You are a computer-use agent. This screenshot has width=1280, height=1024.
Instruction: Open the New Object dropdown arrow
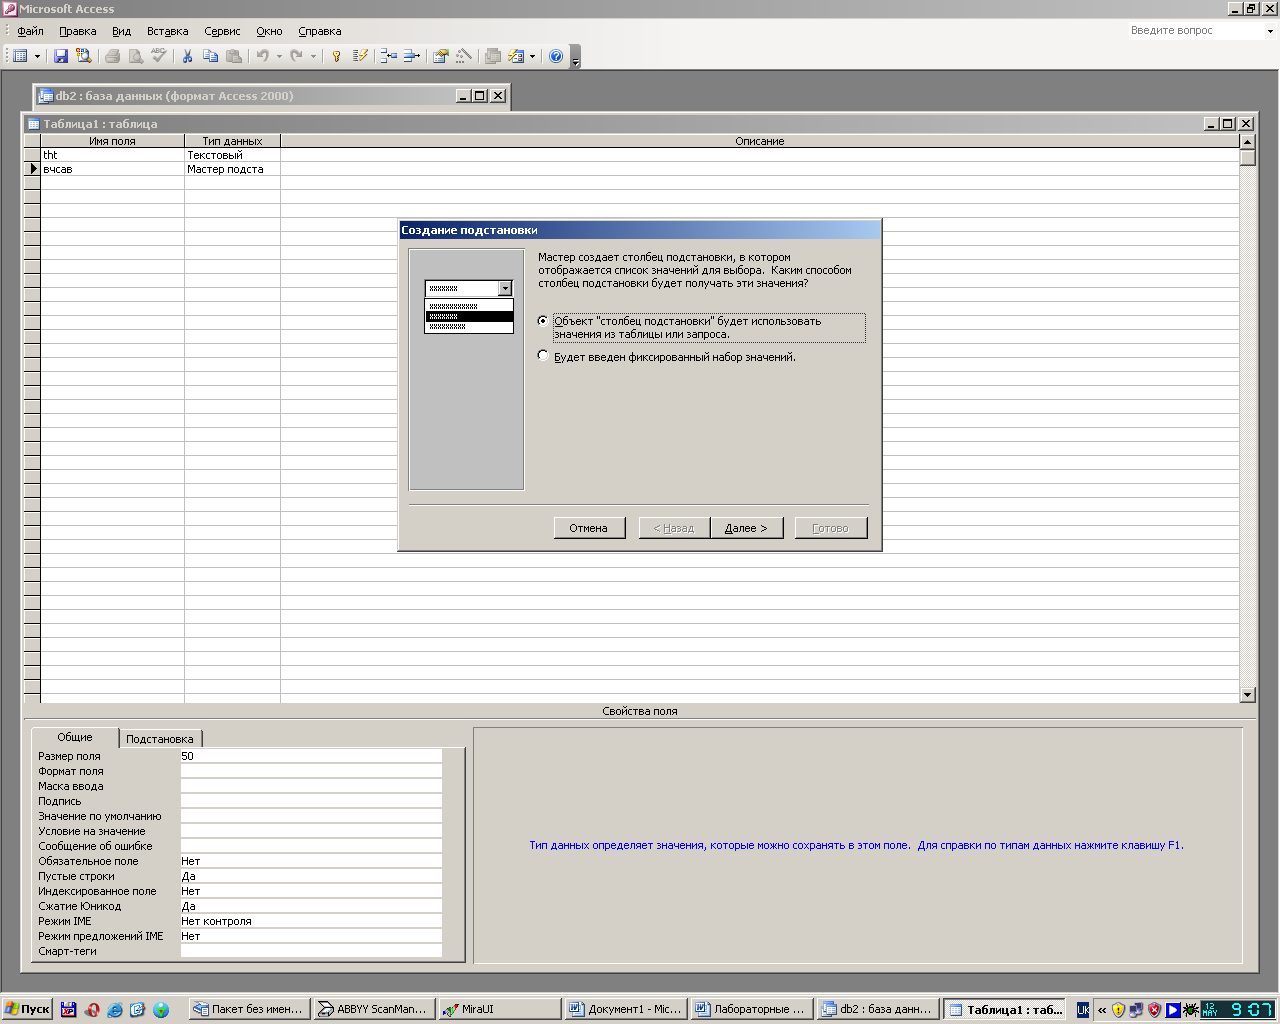[x=532, y=56]
